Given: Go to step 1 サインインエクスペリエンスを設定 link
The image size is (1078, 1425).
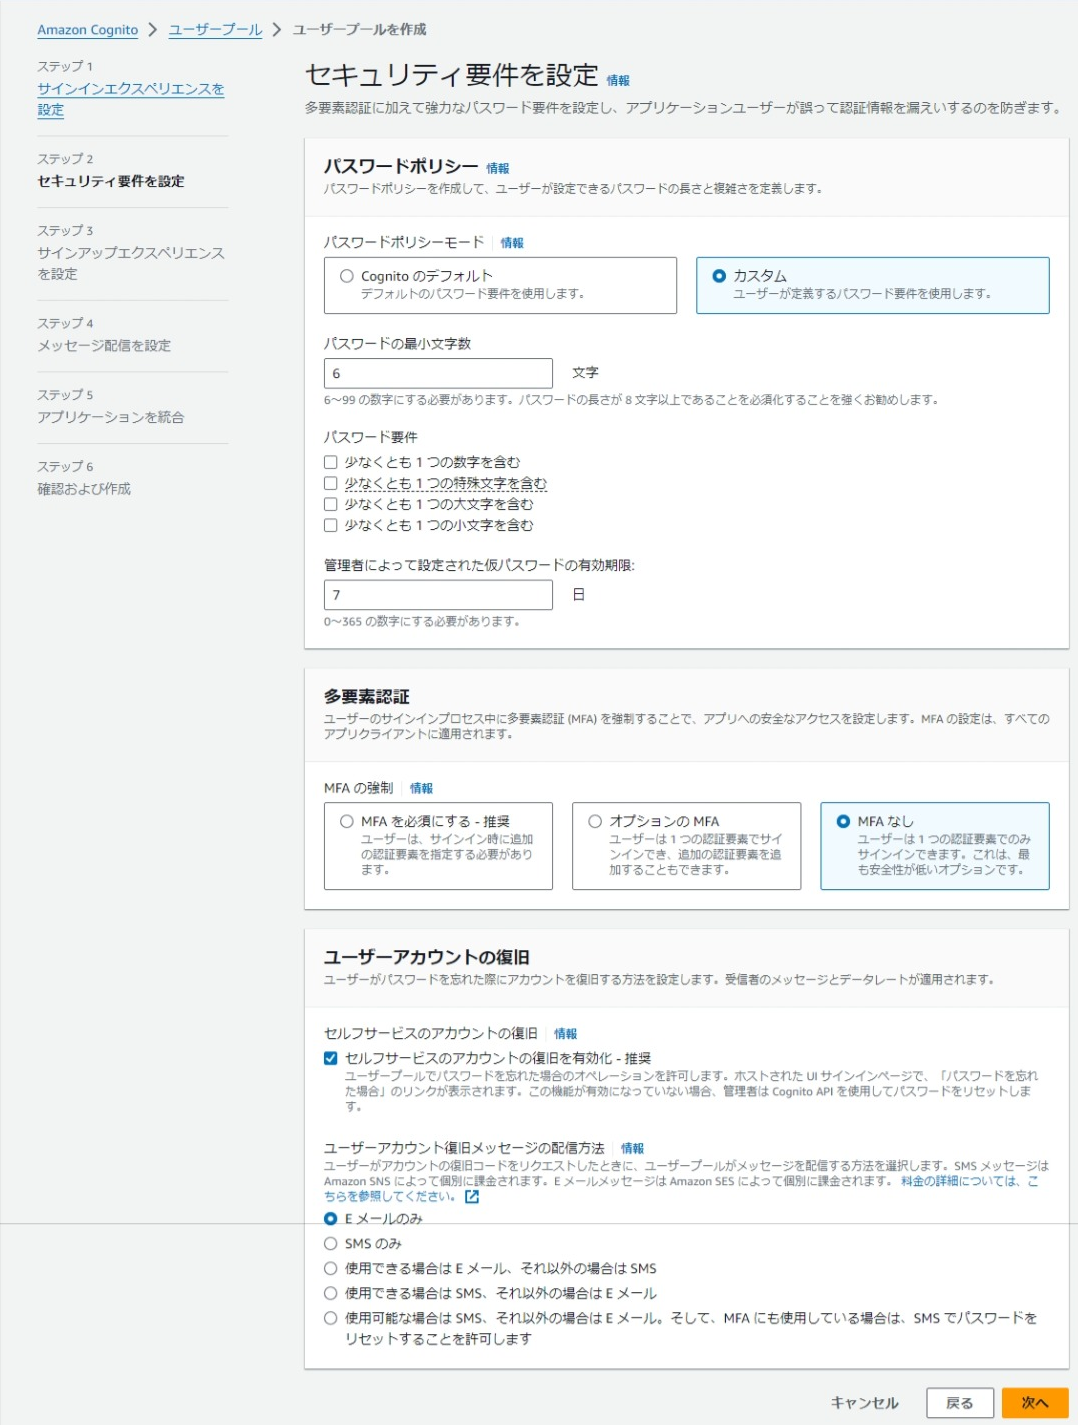Looking at the screenshot, I should (x=130, y=99).
